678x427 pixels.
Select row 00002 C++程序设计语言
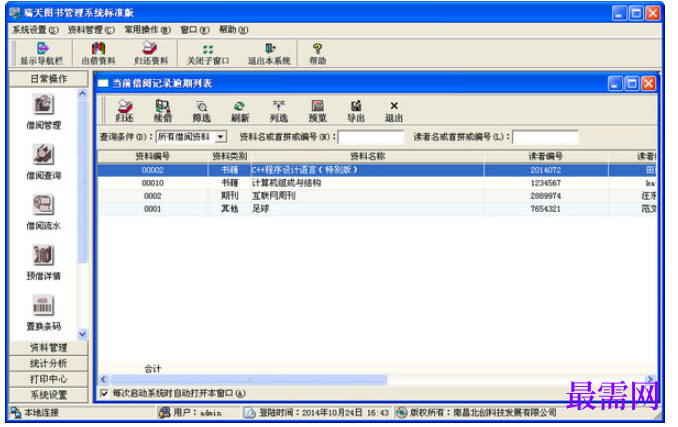click(377, 170)
